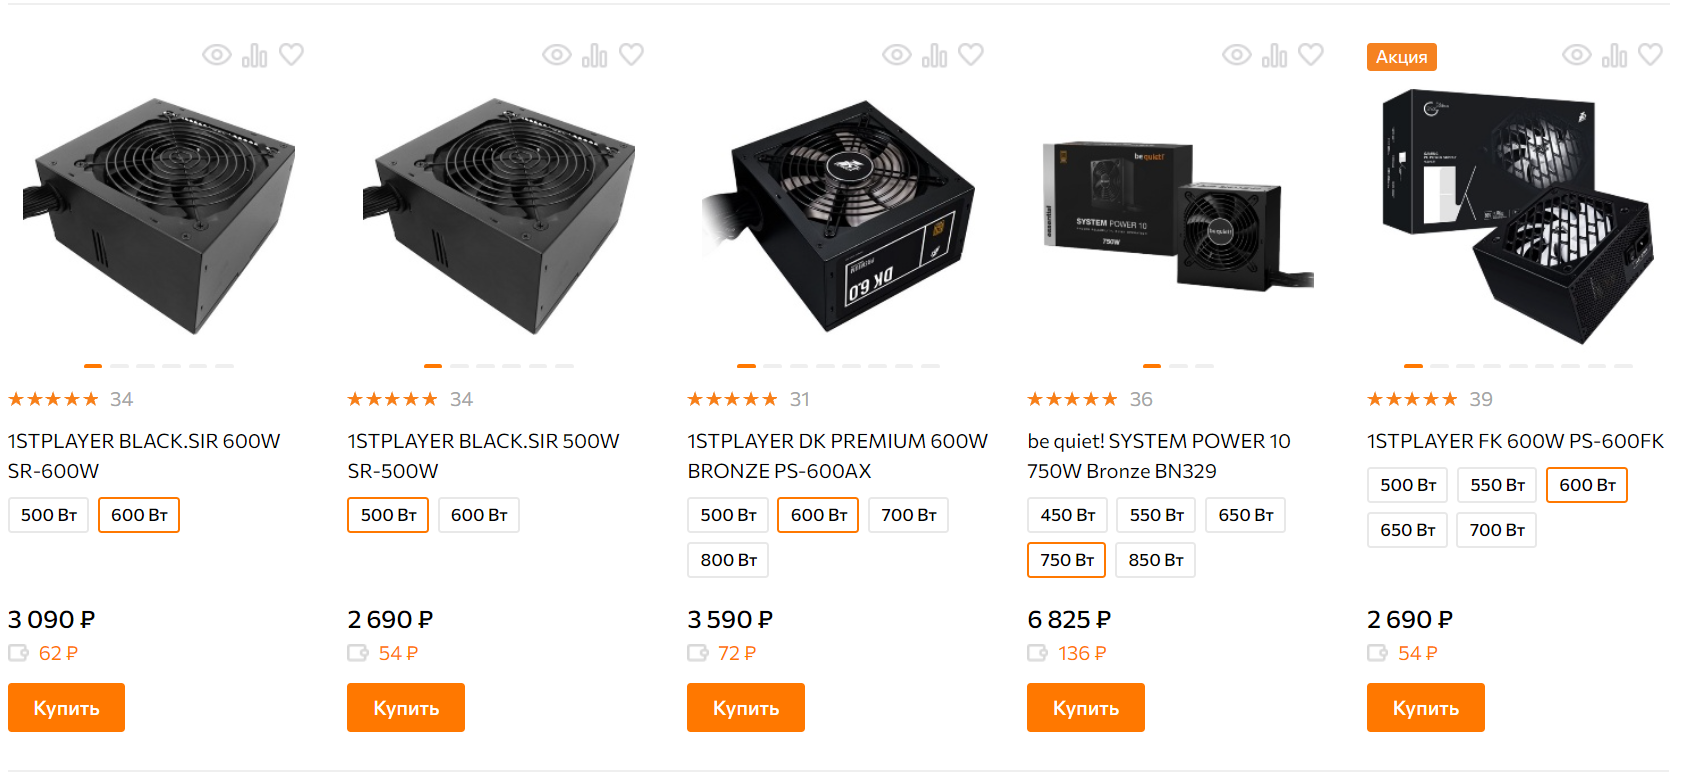This screenshot has width=1688, height=772.
Task: Buy the be quiet! SYSTEM POWER 10
Action: tap(1086, 708)
